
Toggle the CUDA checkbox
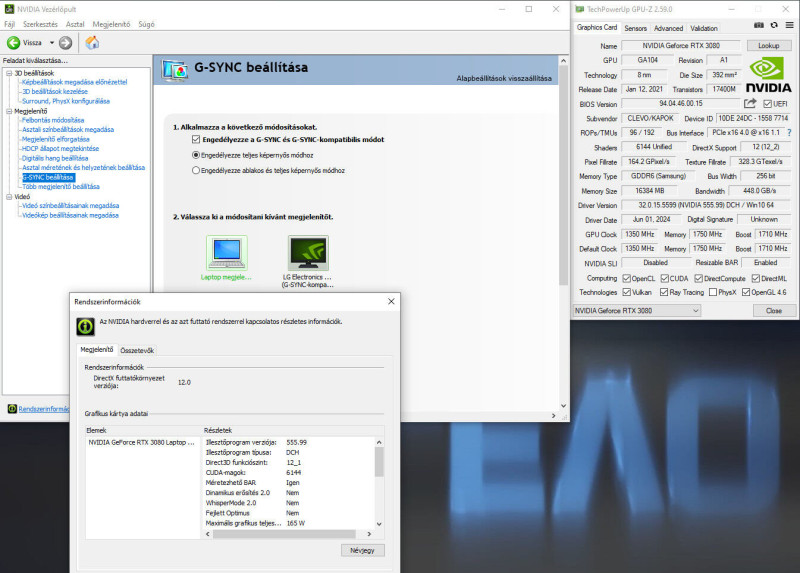[x=664, y=279]
